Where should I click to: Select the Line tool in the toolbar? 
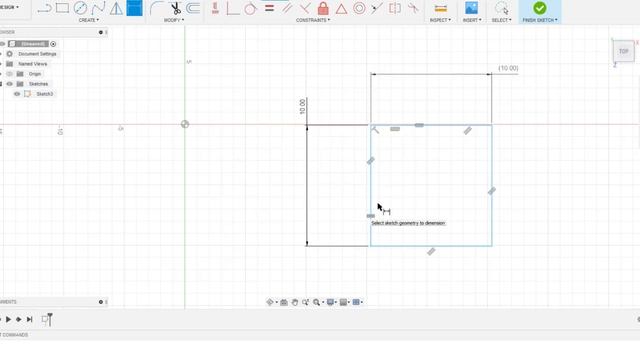[x=44, y=8]
